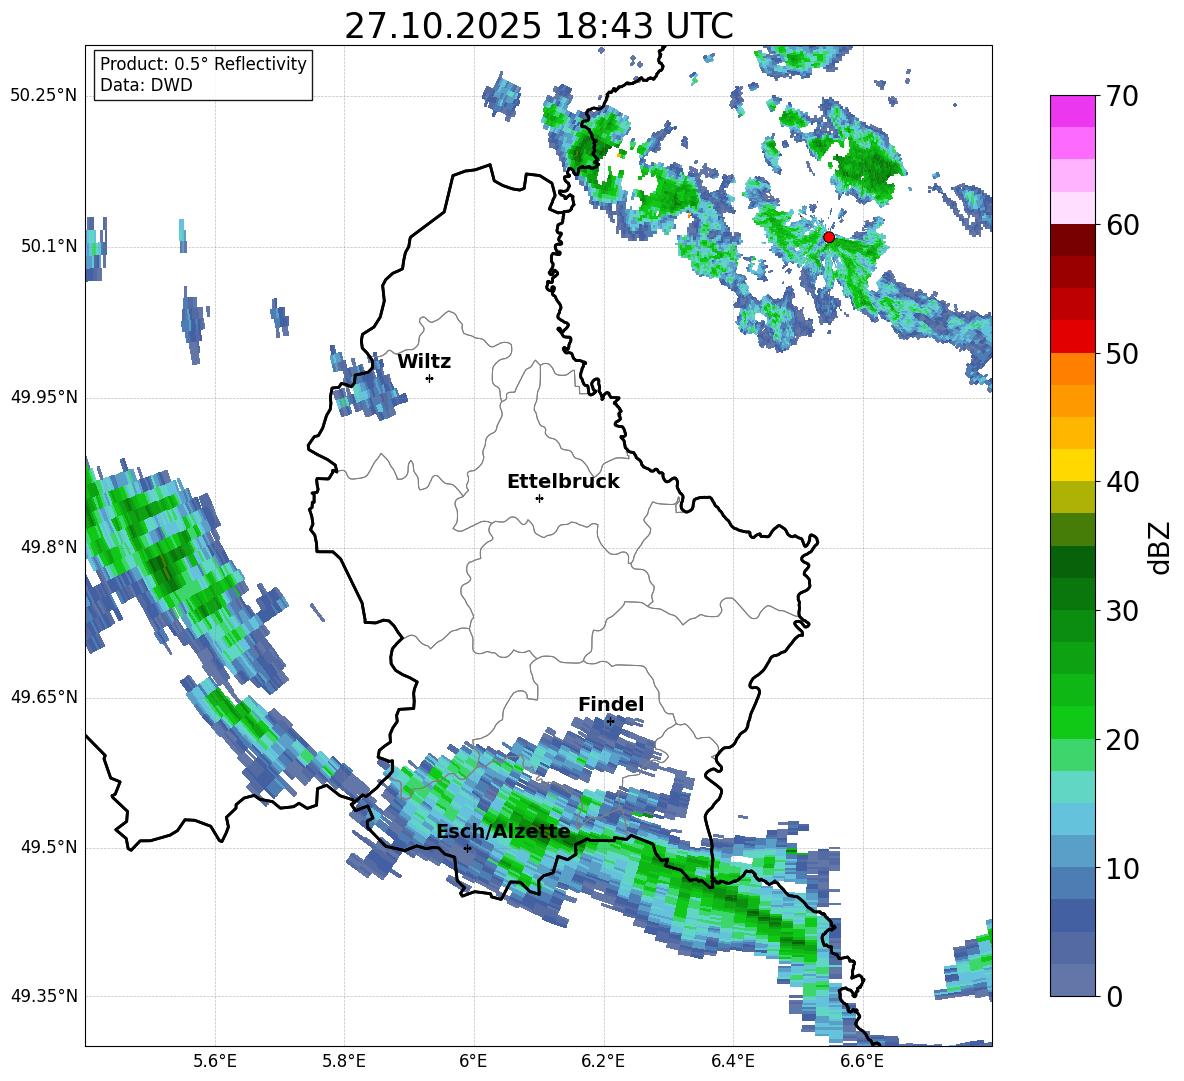Click the Findel city label
Screen dimensions: 1184x1081
point(611,704)
